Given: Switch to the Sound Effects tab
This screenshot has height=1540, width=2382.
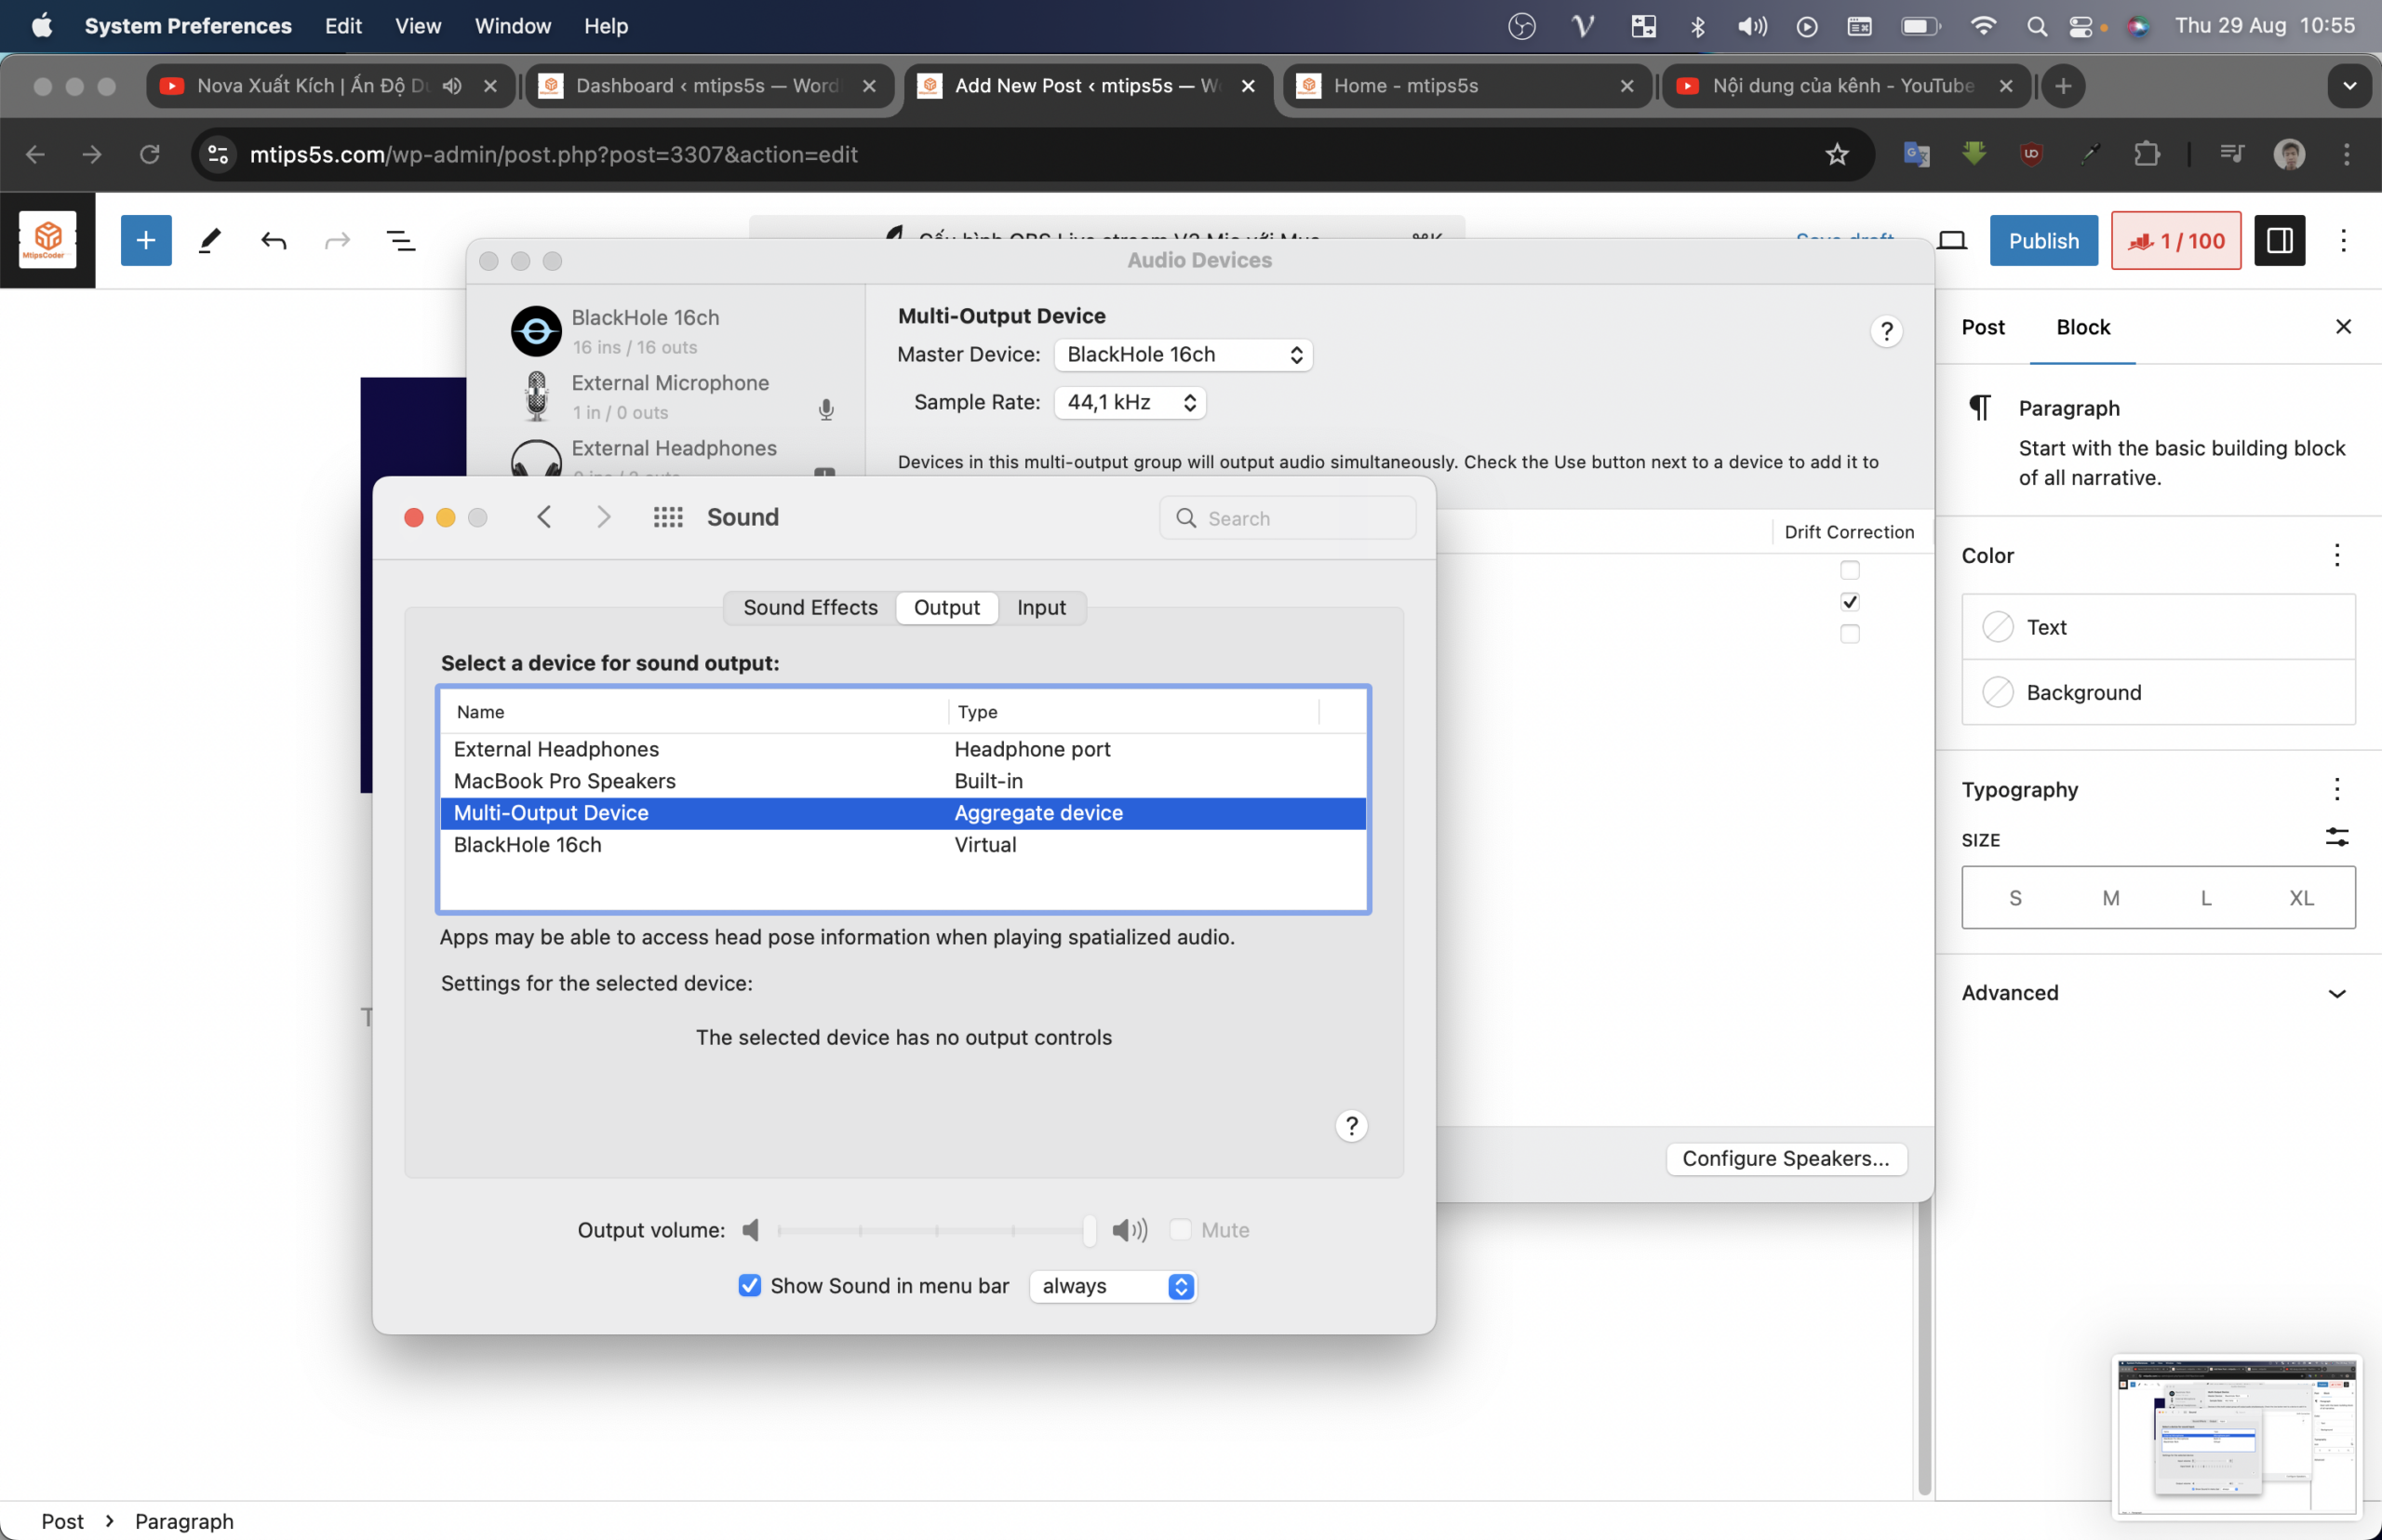Looking at the screenshot, I should tap(810, 608).
